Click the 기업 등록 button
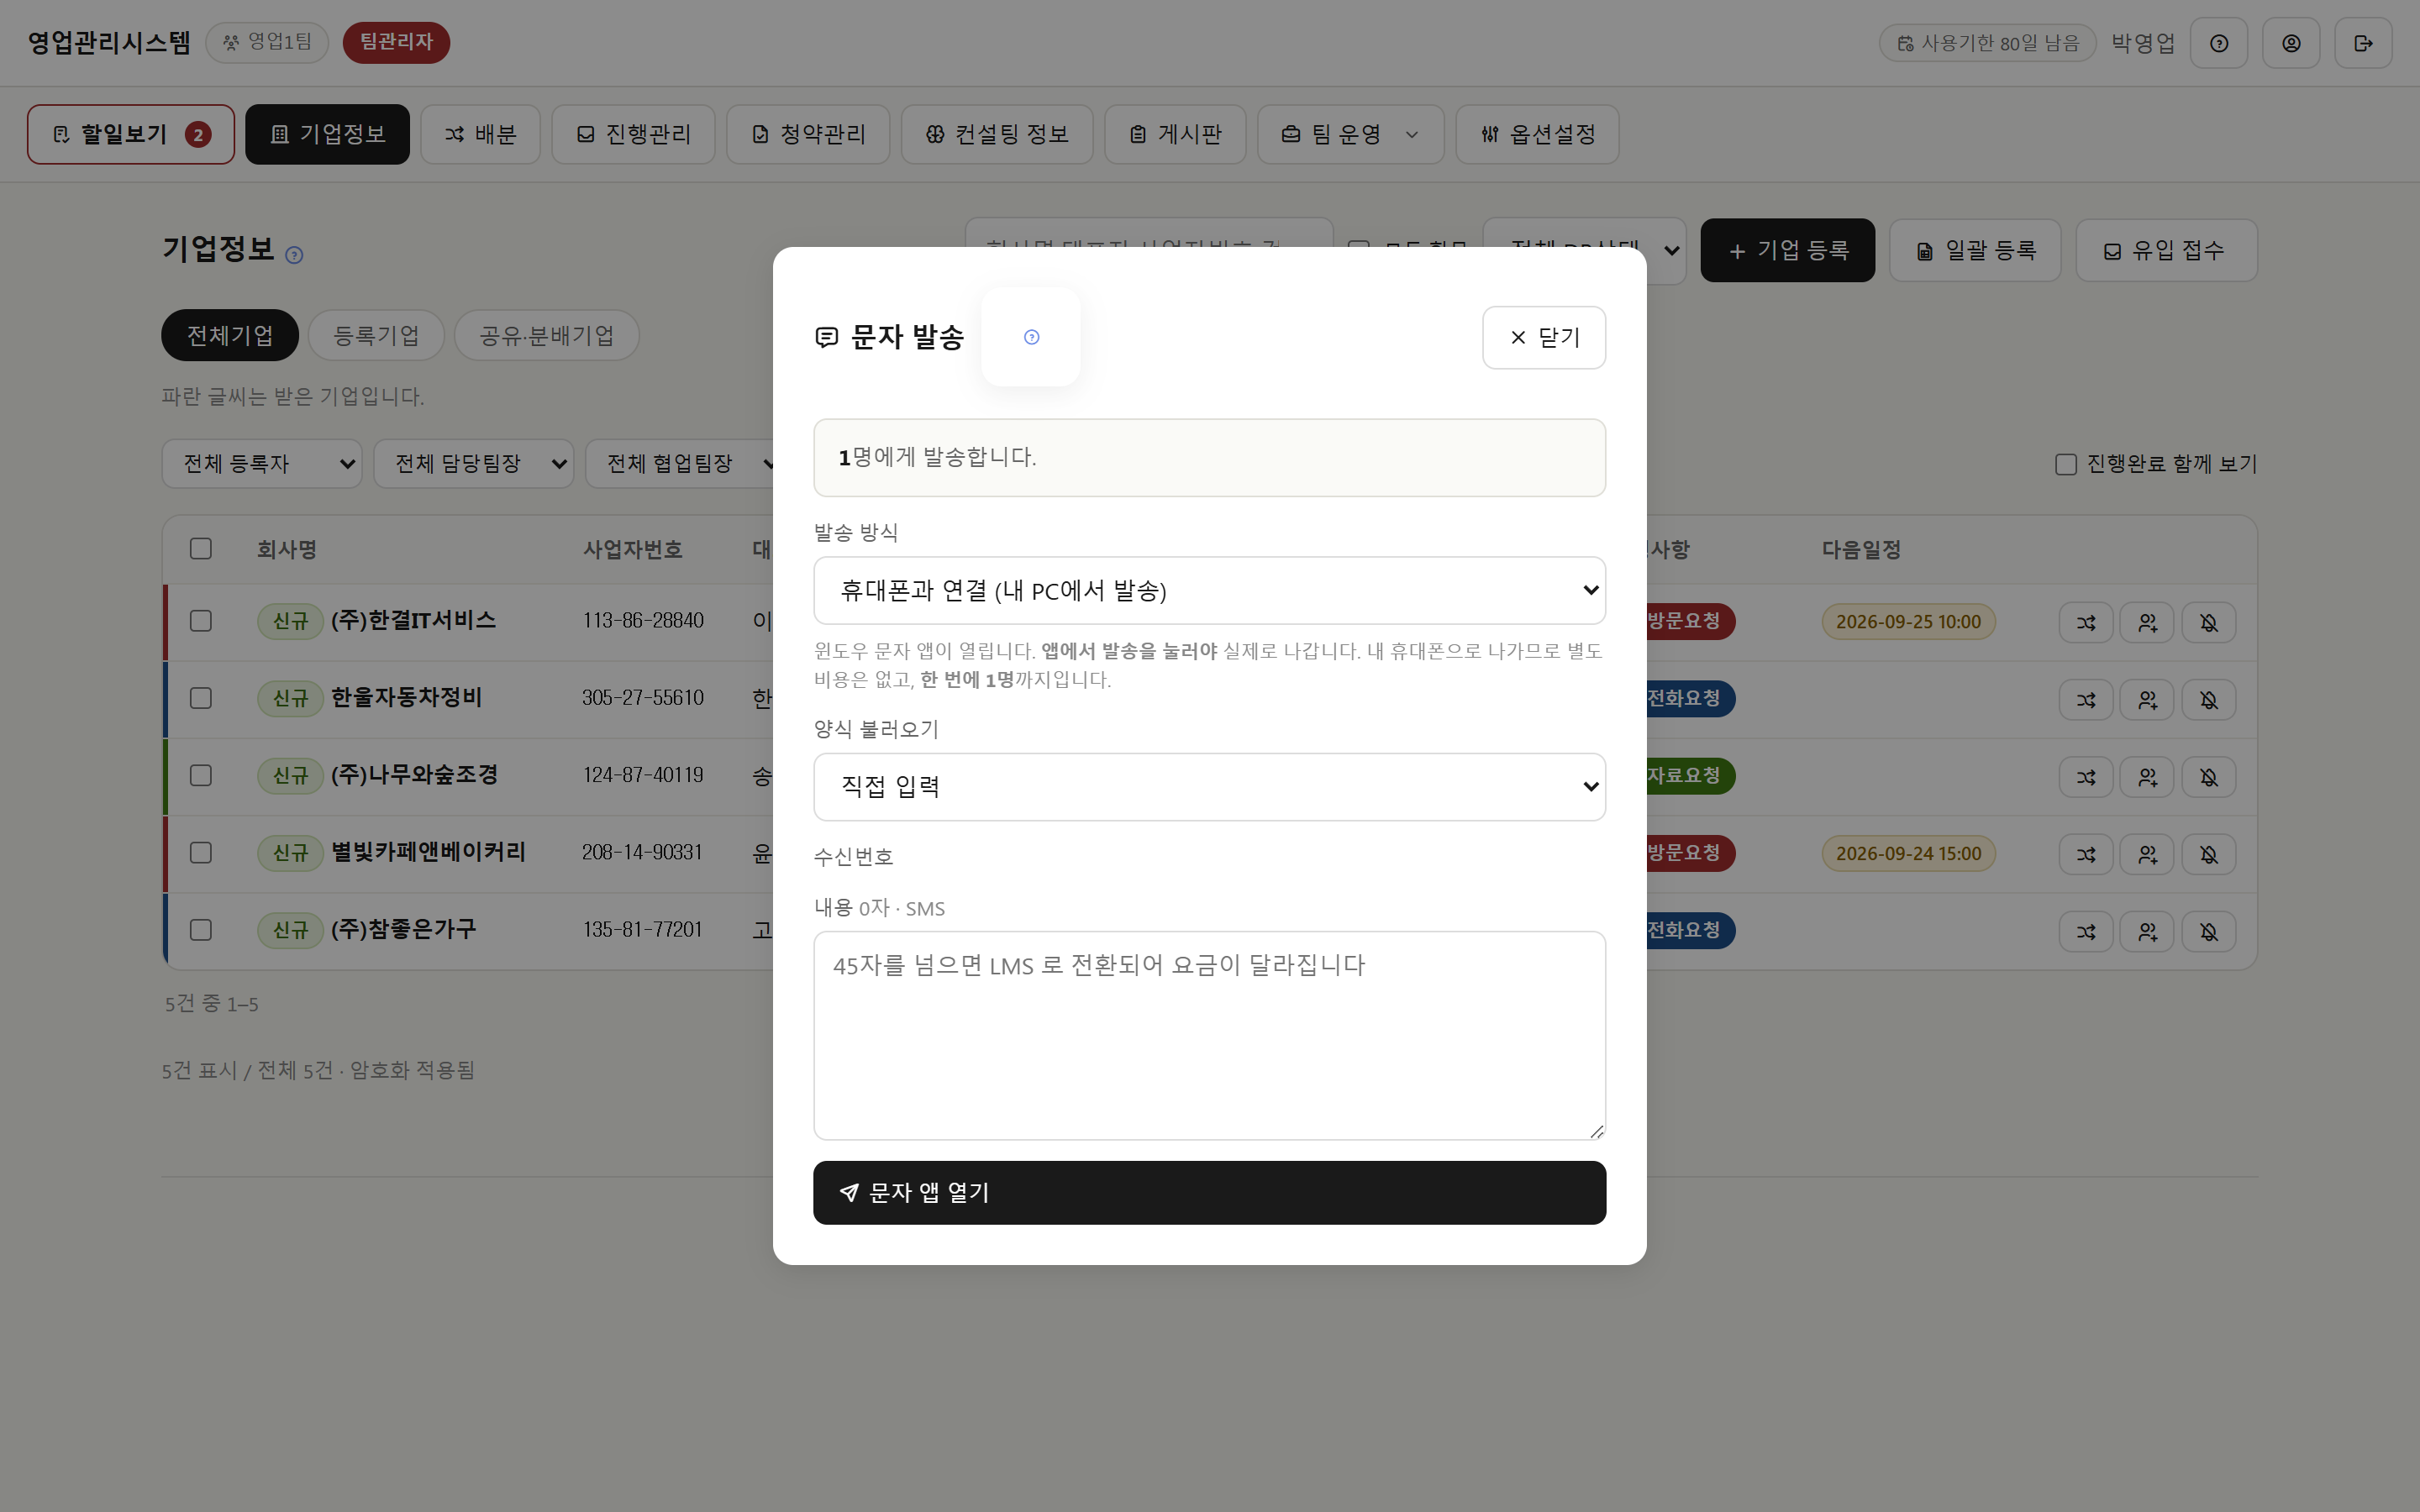2420x1512 pixels. 1787,250
